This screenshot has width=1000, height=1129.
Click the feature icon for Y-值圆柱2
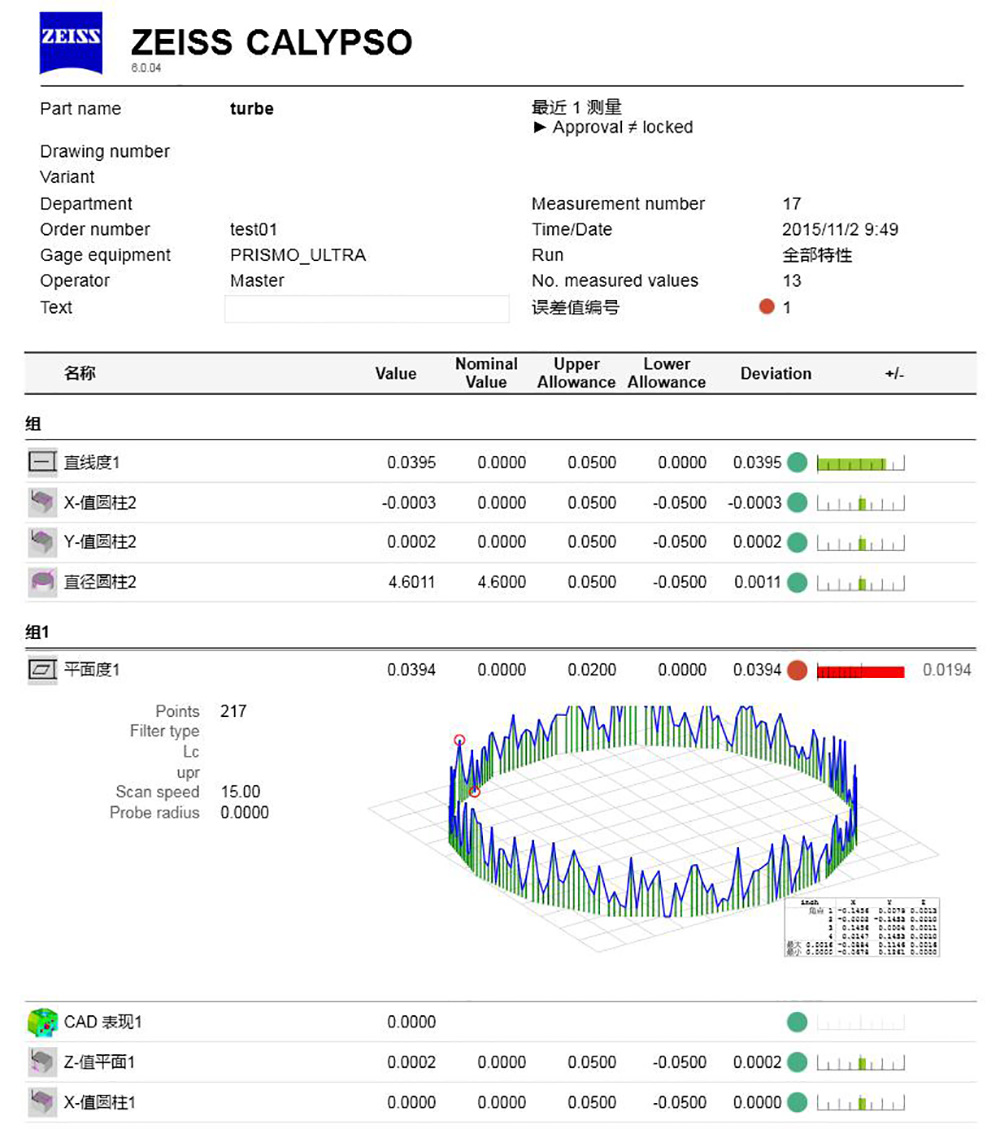[x=42, y=541]
